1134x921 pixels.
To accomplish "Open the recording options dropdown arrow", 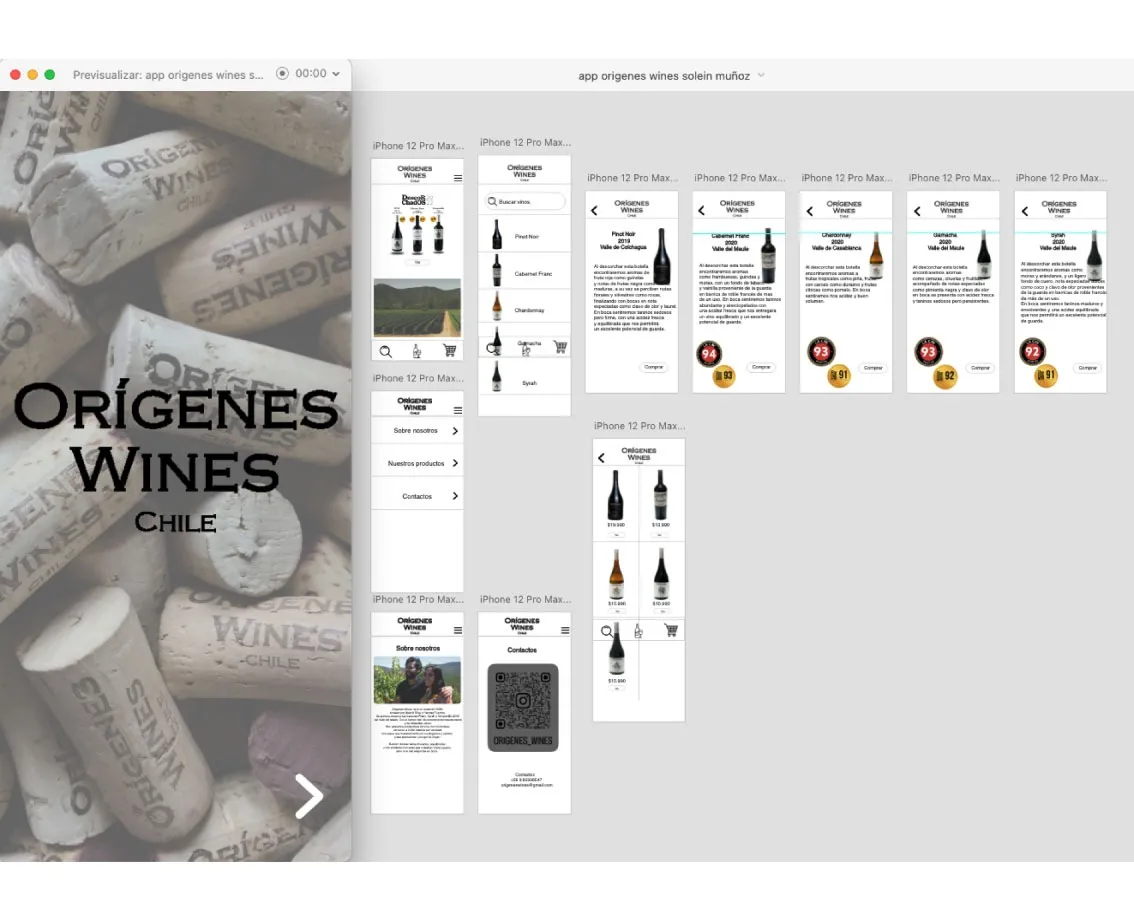I will pos(336,74).
